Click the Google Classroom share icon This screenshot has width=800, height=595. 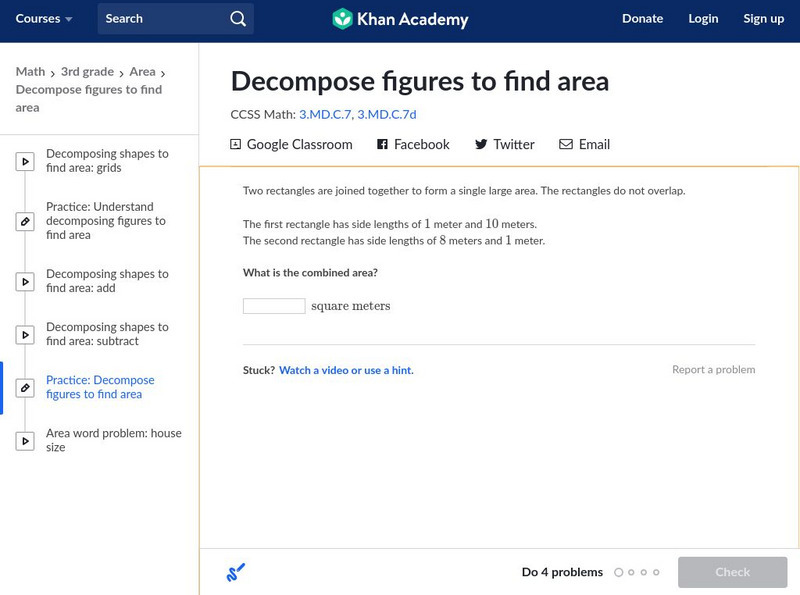click(x=236, y=145)
